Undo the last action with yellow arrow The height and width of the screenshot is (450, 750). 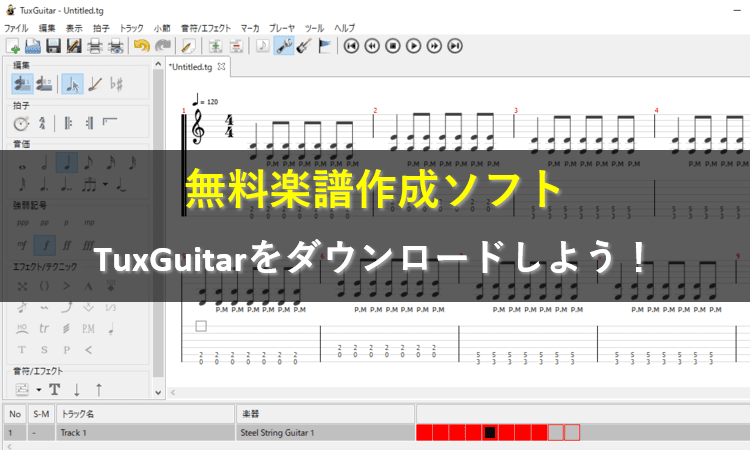pos(140,45)
